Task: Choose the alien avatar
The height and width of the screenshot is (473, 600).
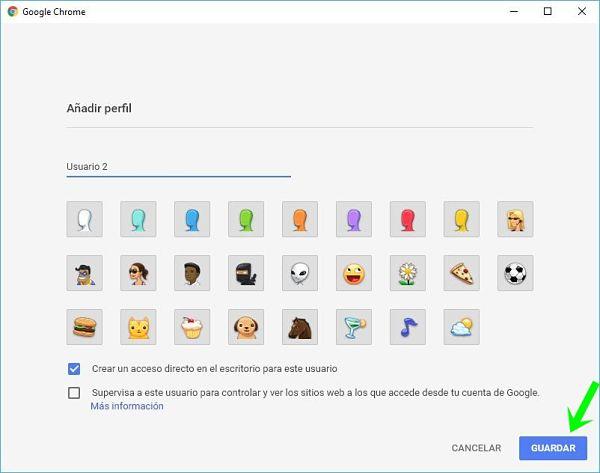Action: 300,273
